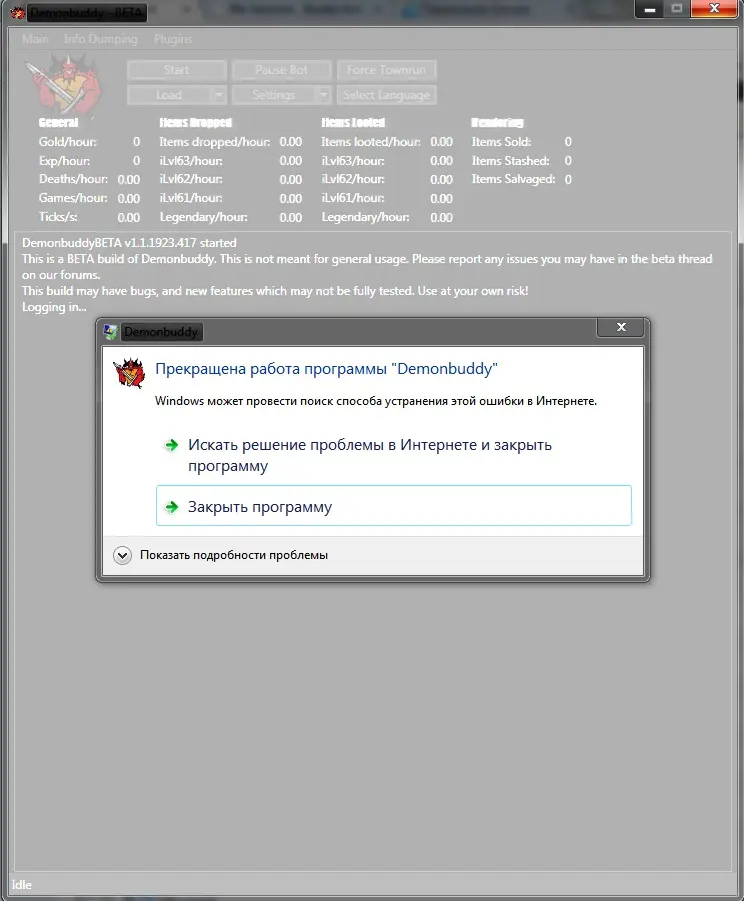Close the Demonbuddy error dialog with X

pyautogui.click(x=621, y=328)
